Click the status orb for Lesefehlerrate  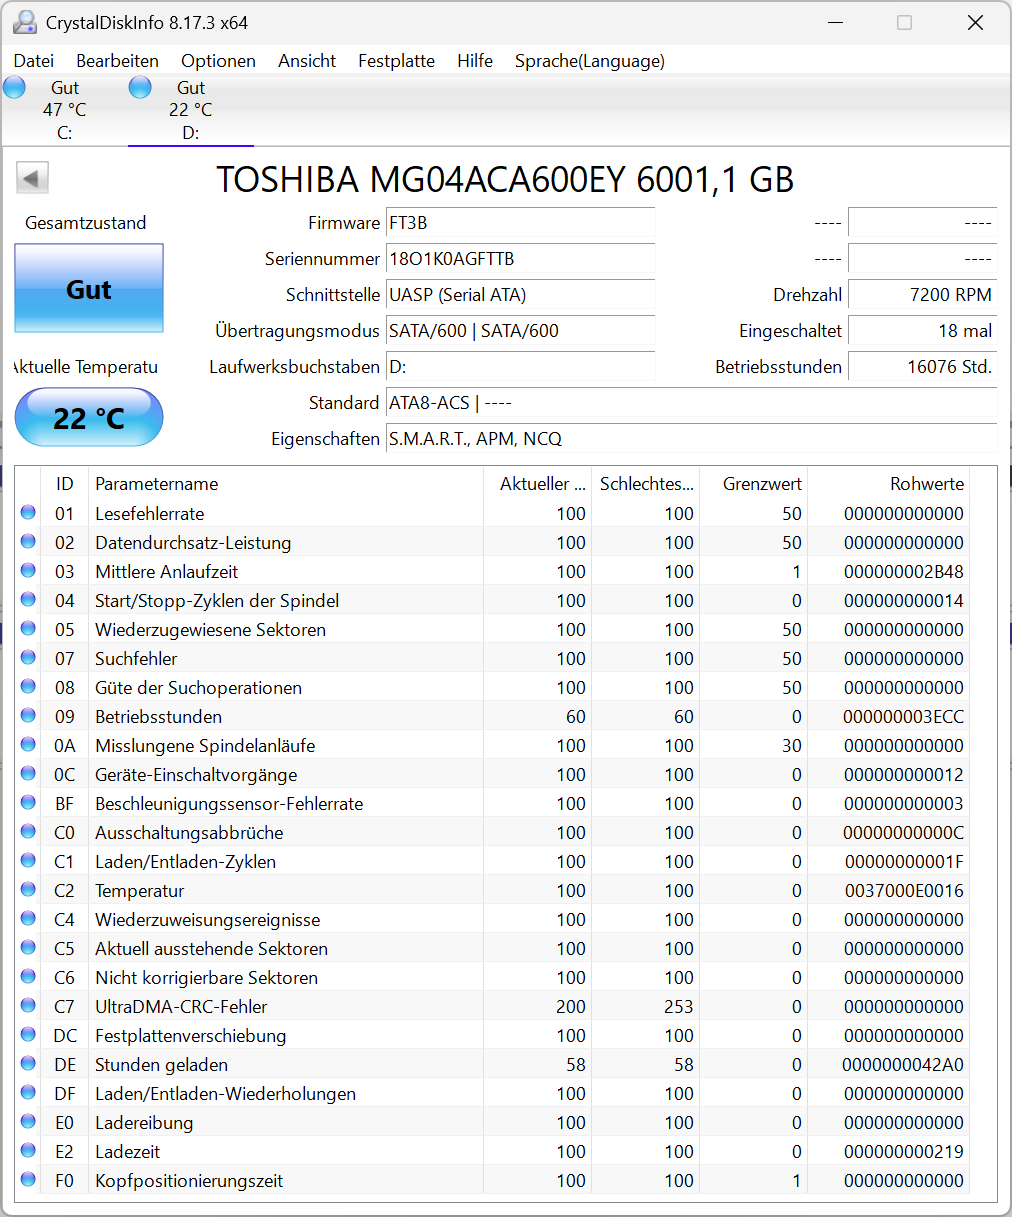click(28, 513)
